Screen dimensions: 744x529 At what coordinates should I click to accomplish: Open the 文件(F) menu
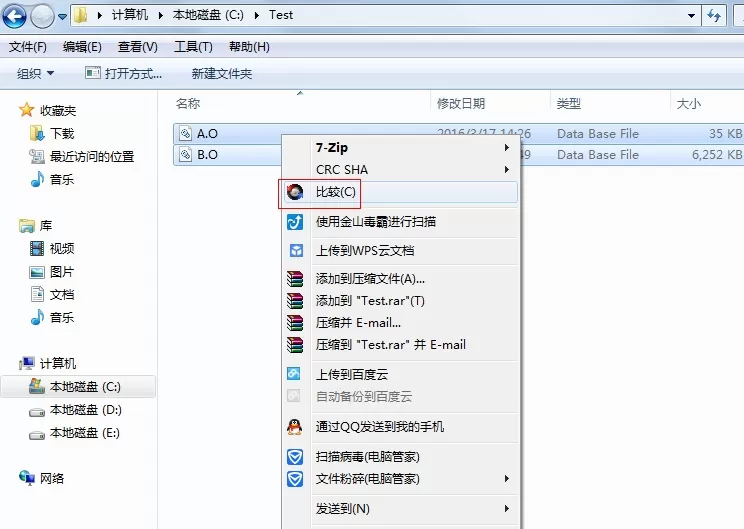tap(28, 47)
